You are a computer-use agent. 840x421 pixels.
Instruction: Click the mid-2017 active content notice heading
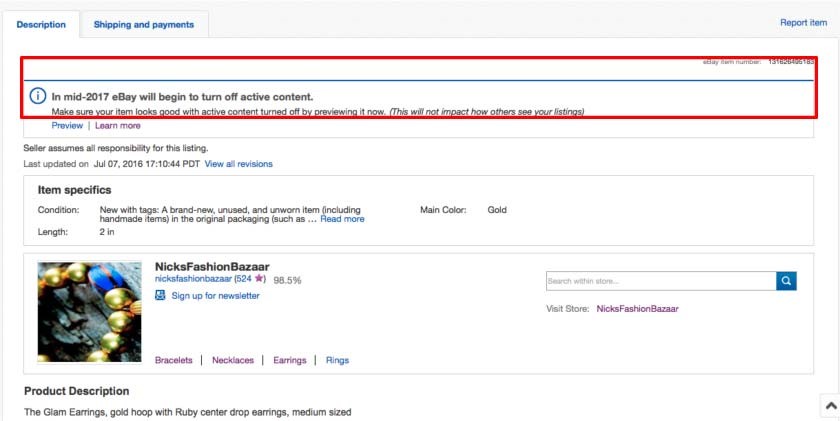pyautogui.click(x=182, y=97)
